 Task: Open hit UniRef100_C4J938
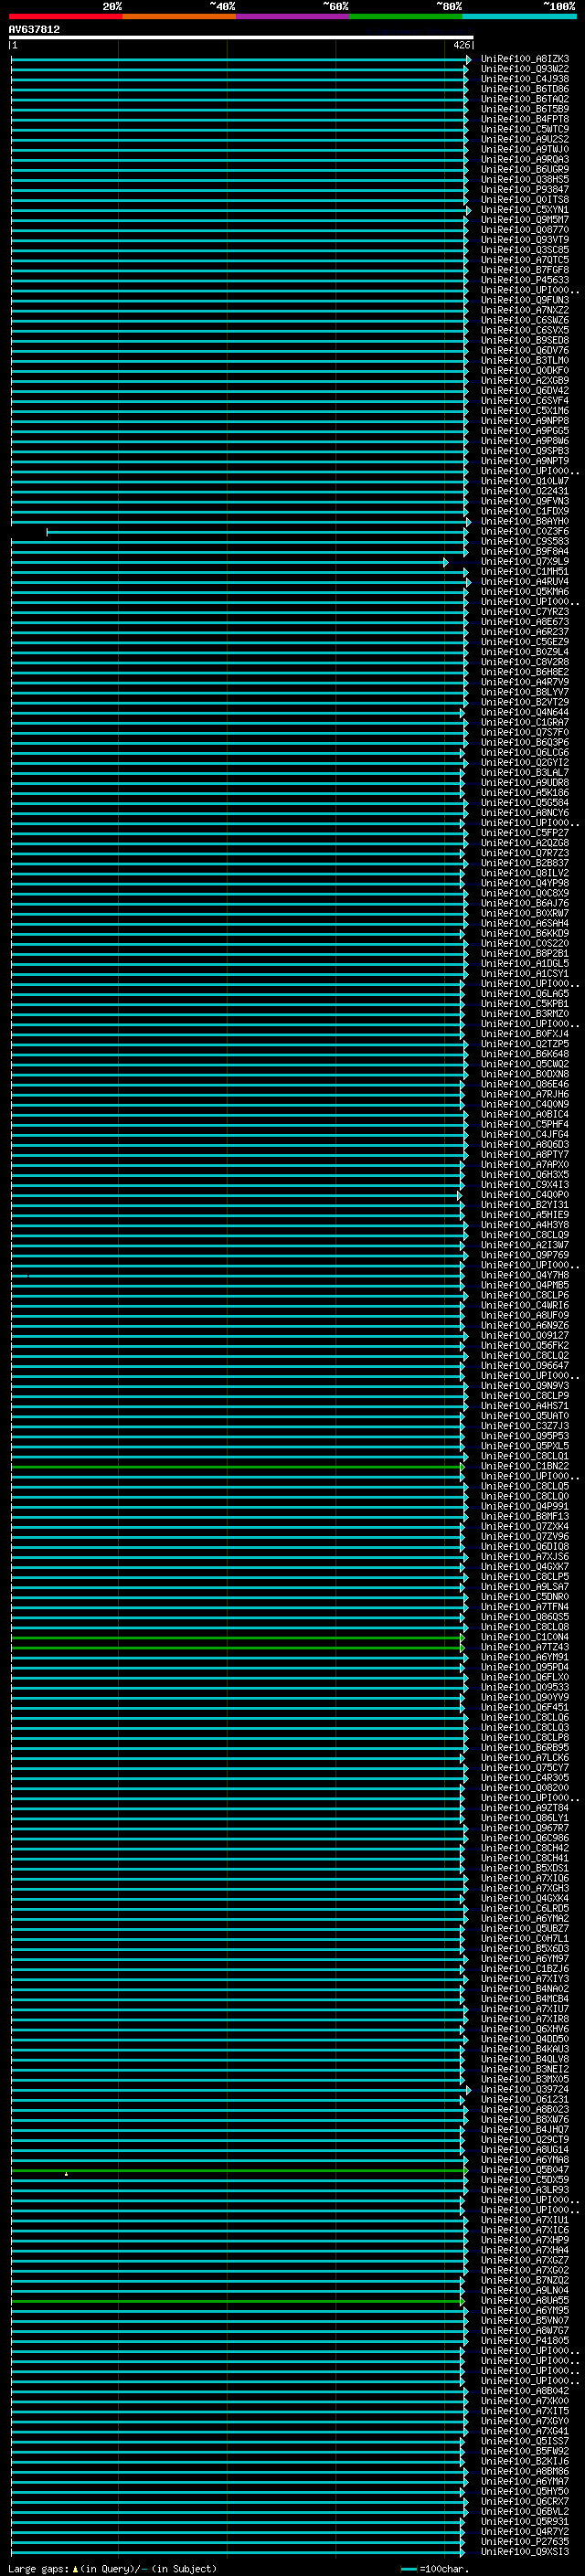click(525, 79)
